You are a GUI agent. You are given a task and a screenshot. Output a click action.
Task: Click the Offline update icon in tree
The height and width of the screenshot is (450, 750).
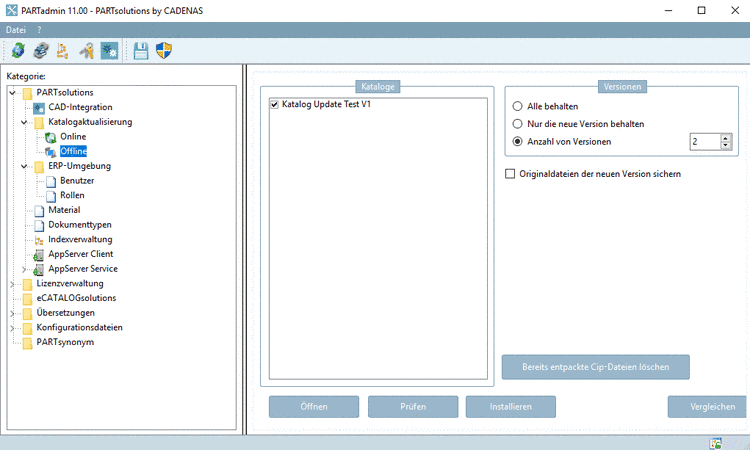[51, 152]
